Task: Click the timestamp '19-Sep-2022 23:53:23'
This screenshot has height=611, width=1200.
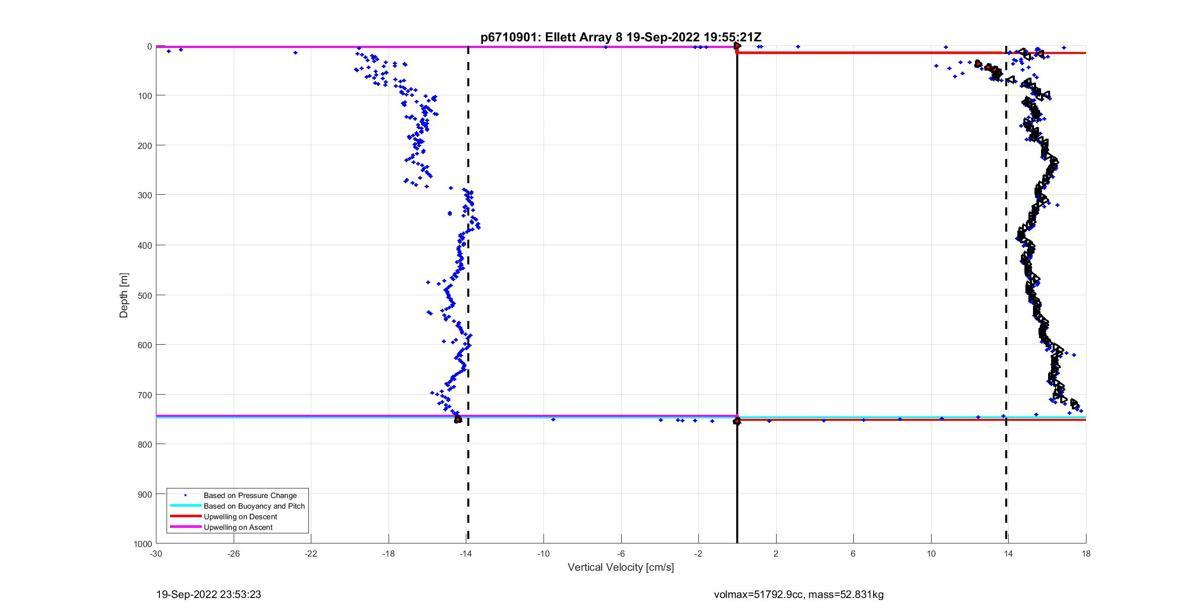Action: [x=209, y=594]
